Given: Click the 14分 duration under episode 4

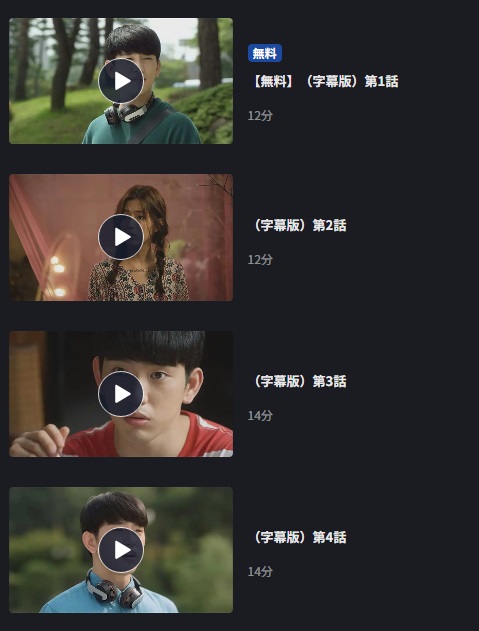Looking at the screenshot, I should coord(260,571).
